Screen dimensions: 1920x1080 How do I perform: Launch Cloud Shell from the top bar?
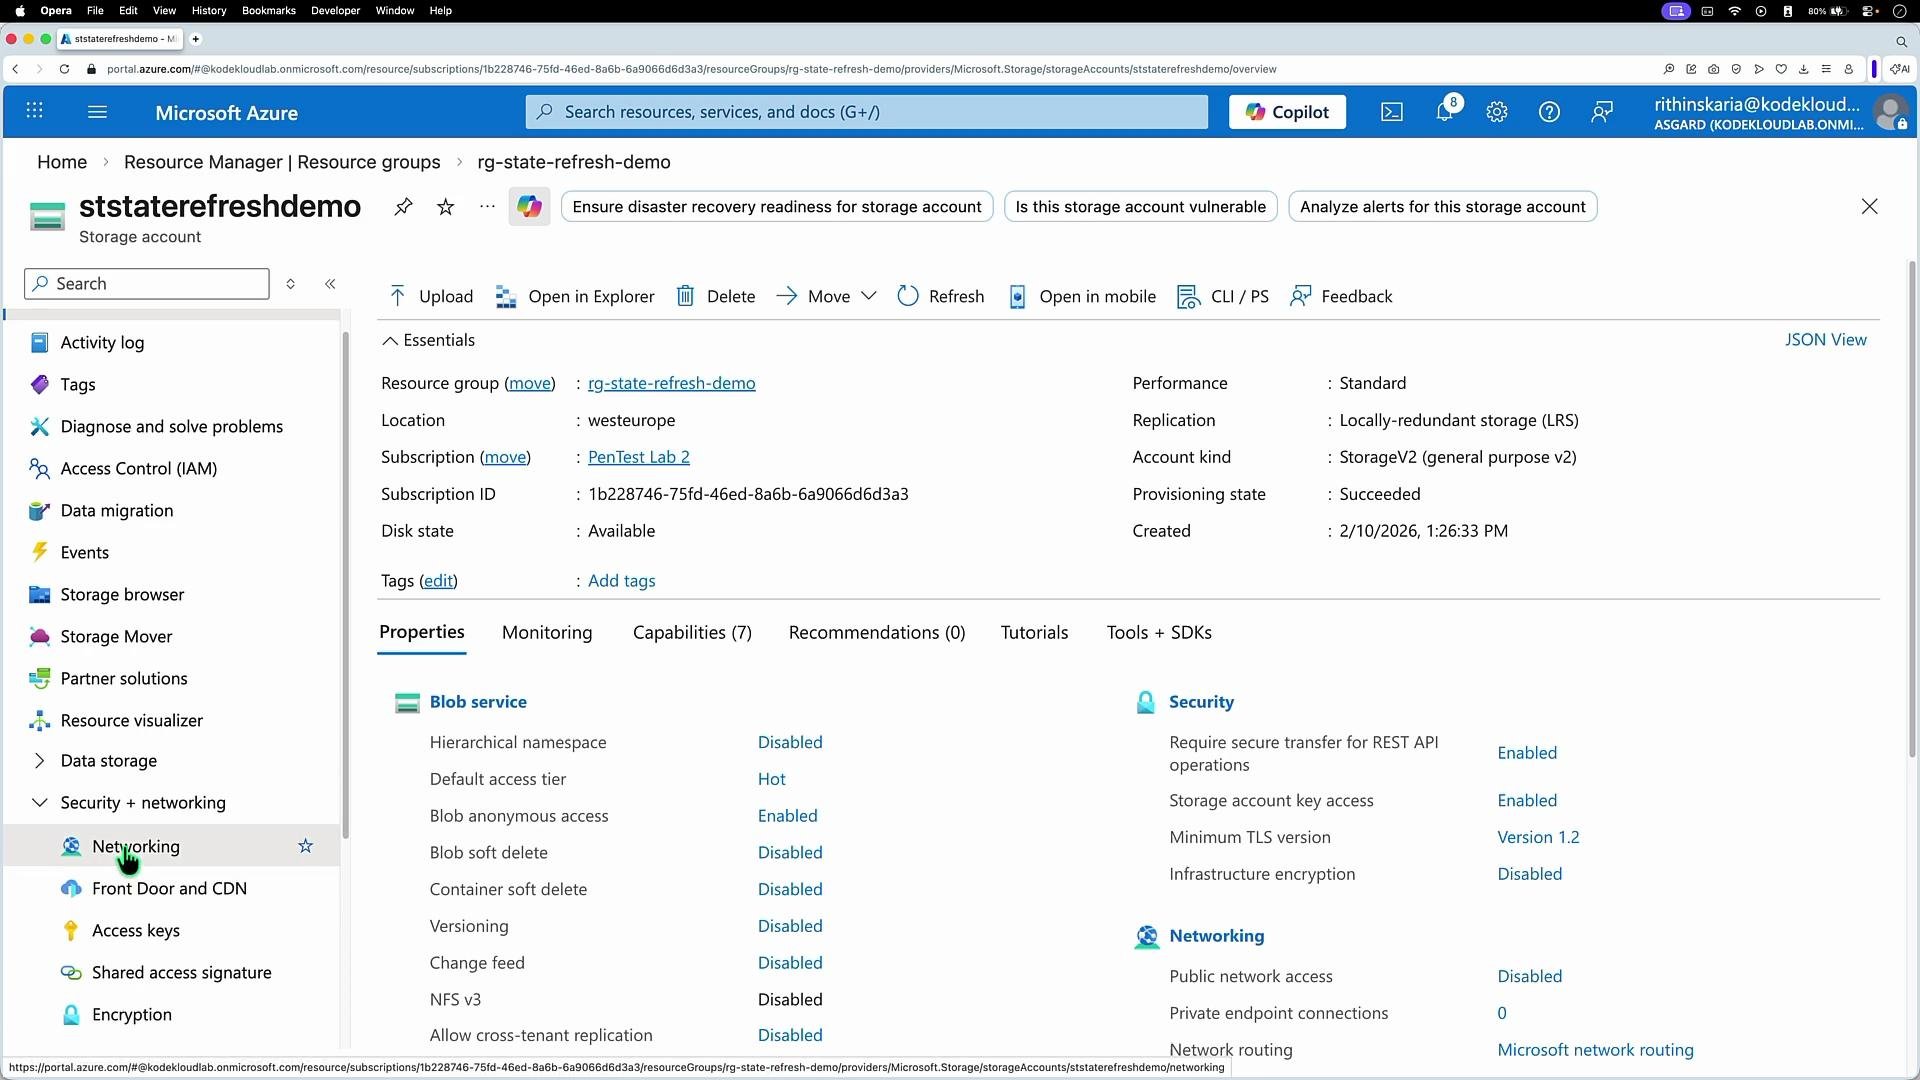point(1392,112)
